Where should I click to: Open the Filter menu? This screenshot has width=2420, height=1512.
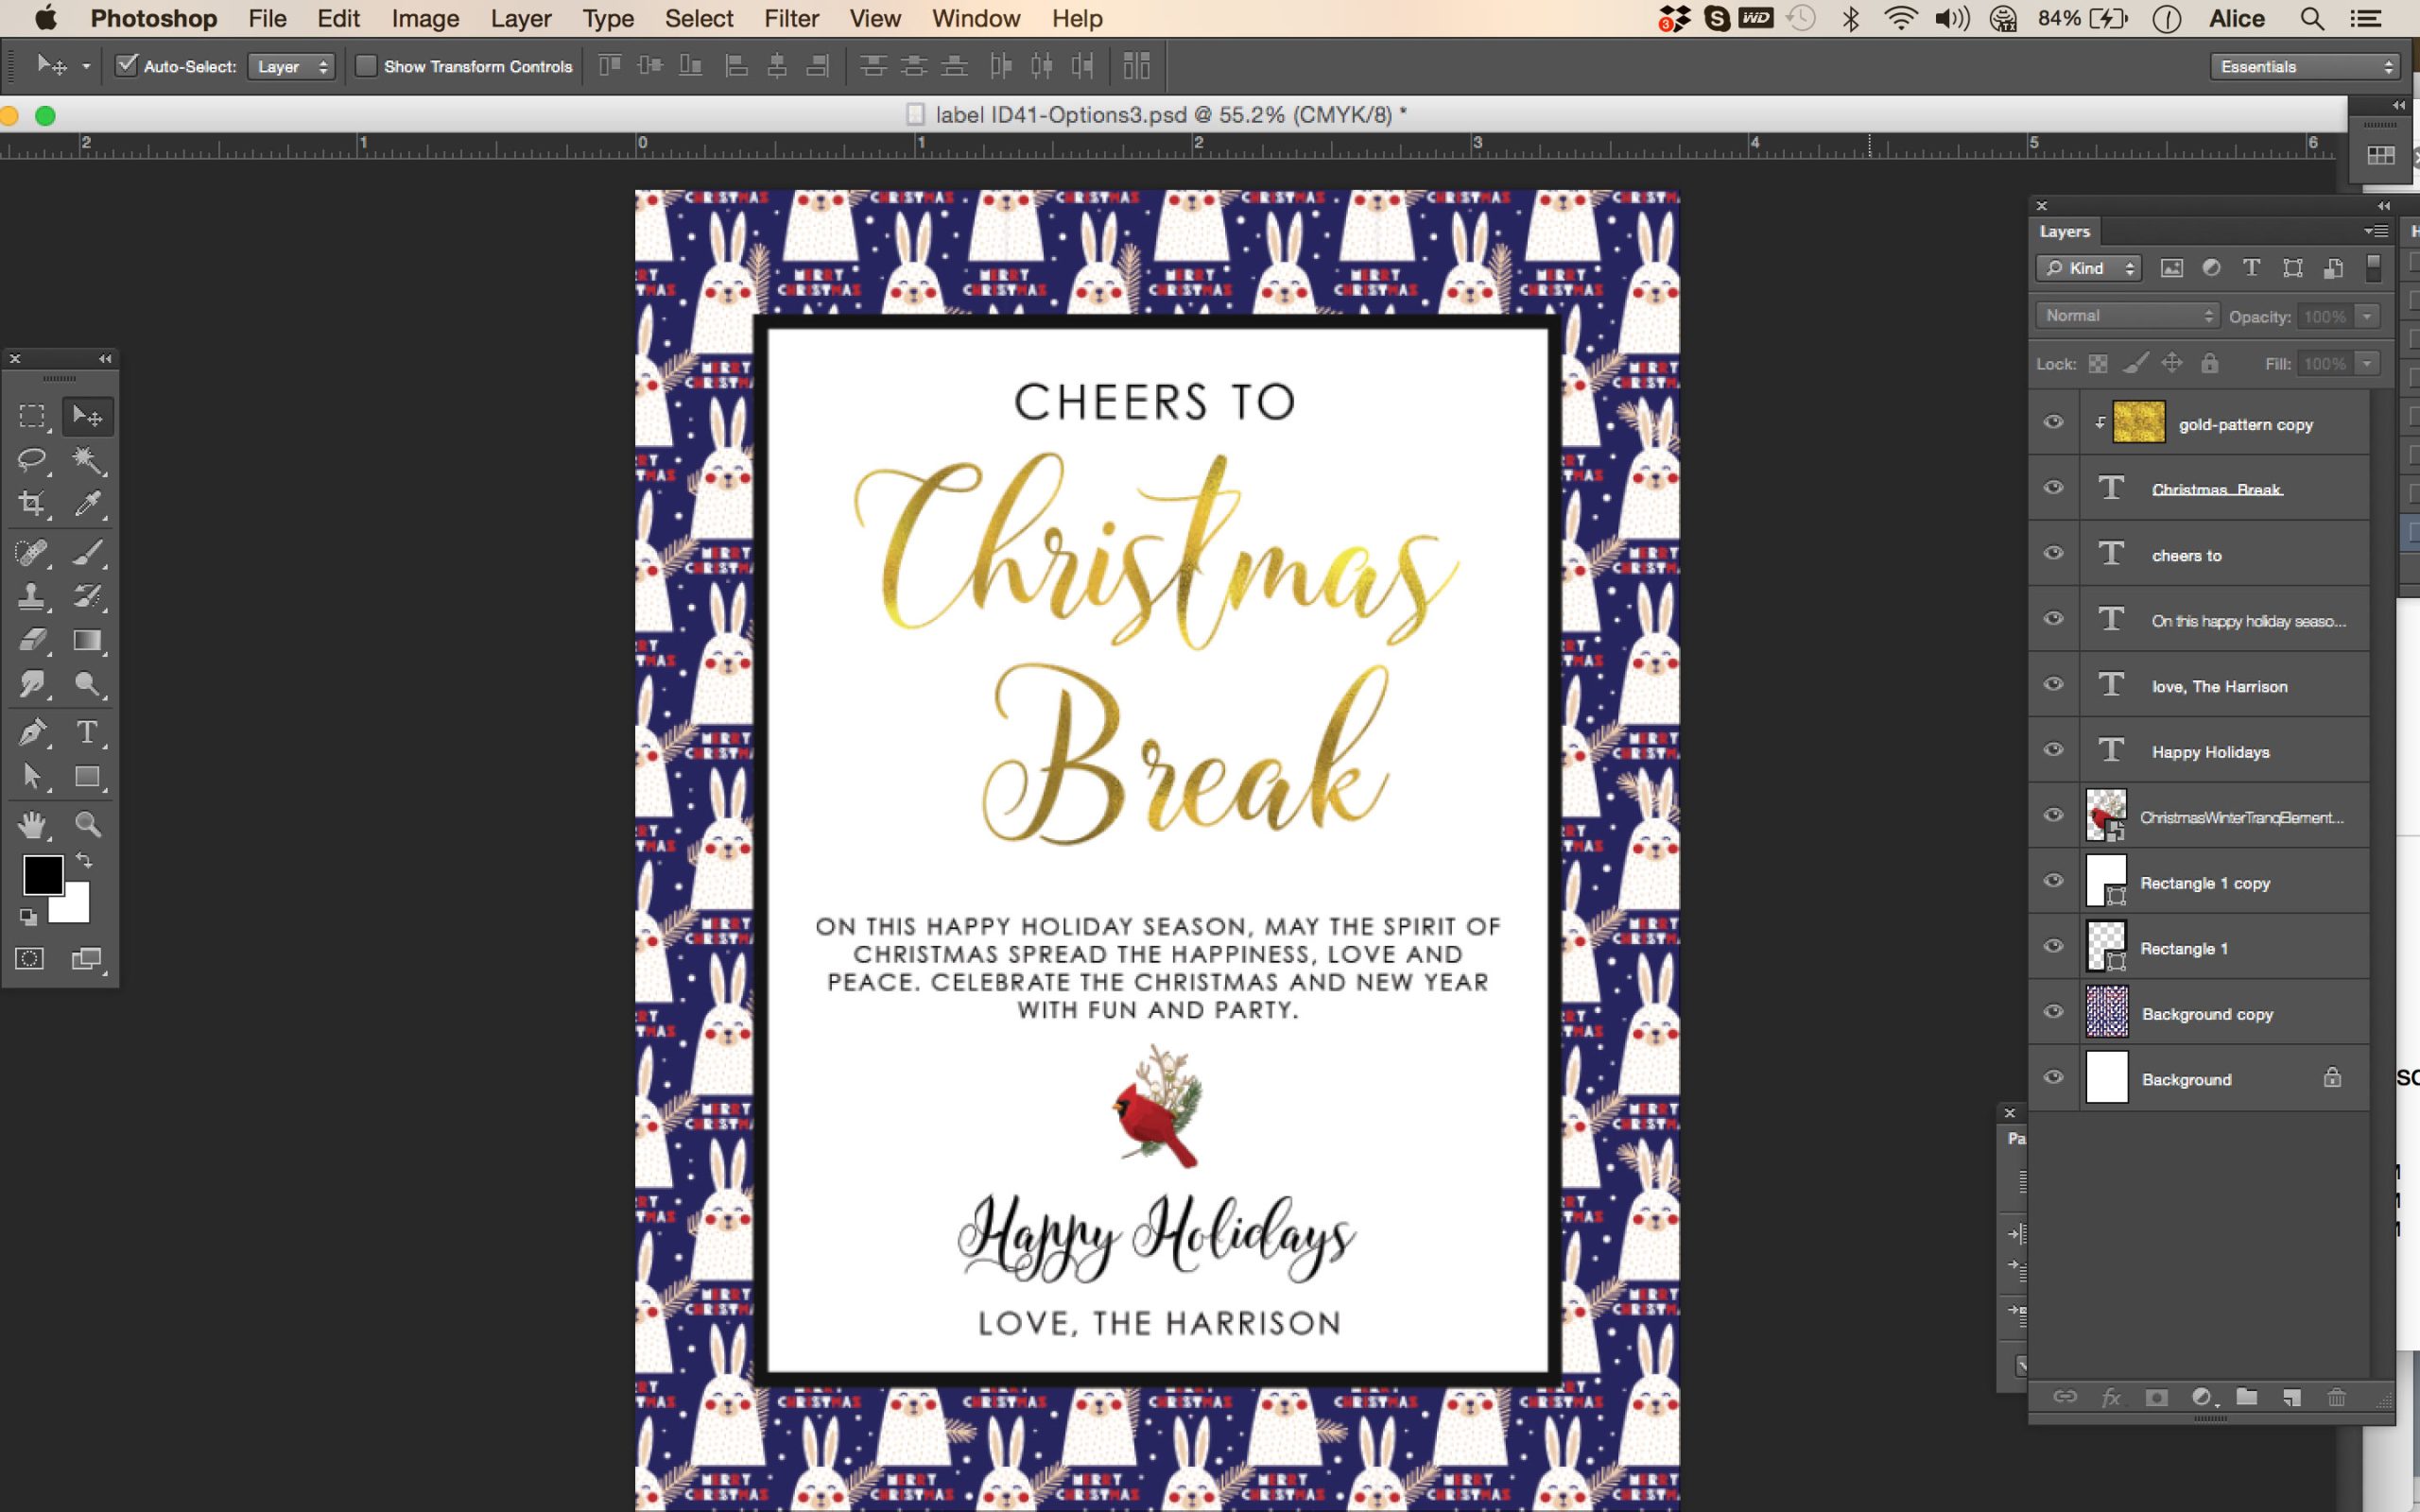[791, 19]
